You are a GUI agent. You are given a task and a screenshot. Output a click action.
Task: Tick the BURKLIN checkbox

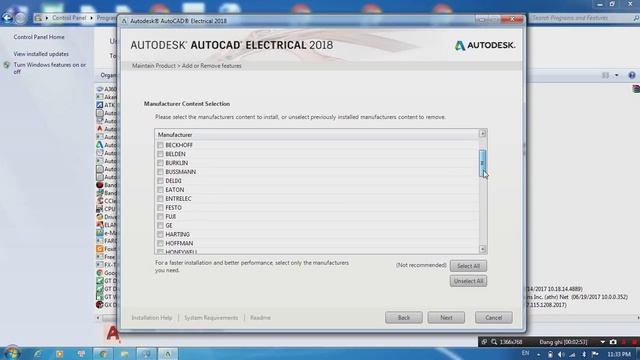pos(160,163)
